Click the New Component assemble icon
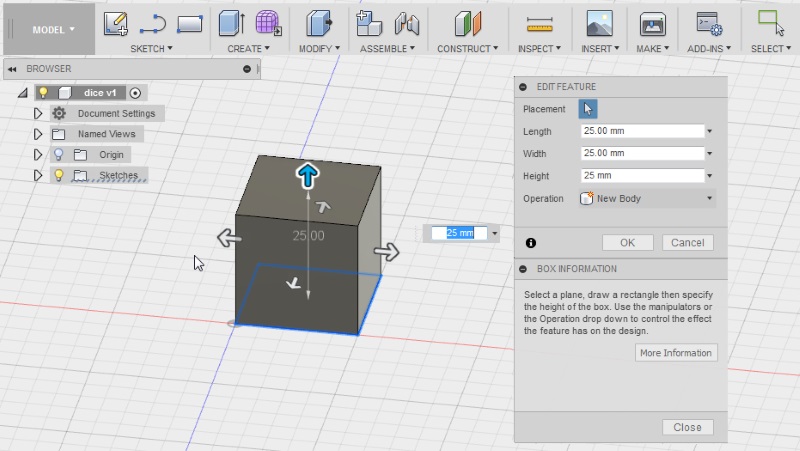Viewport: 800px width, 451px height. coord(368,23)
